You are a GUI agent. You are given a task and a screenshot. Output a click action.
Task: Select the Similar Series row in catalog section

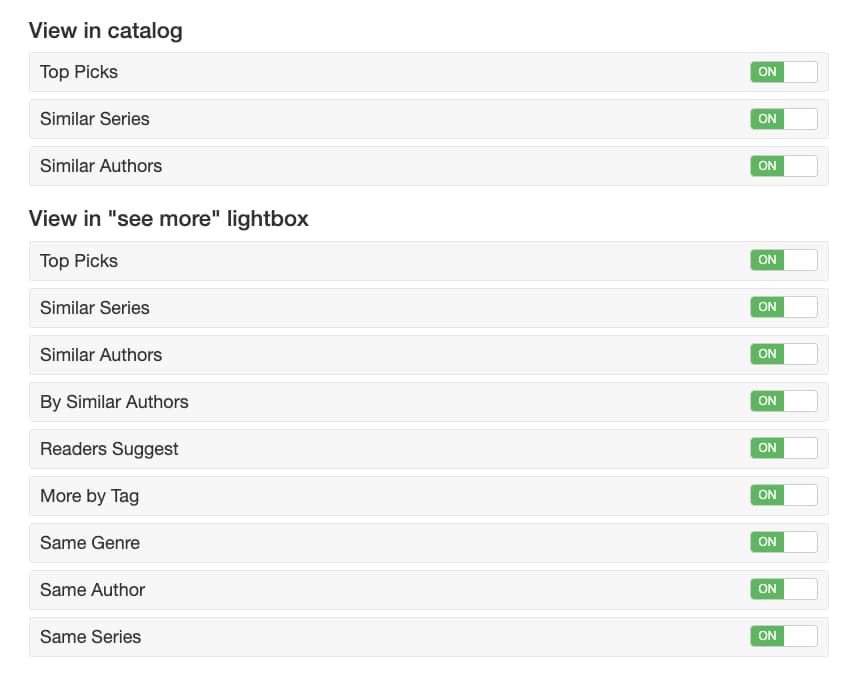pyautogui.click(x=94, y=119)
